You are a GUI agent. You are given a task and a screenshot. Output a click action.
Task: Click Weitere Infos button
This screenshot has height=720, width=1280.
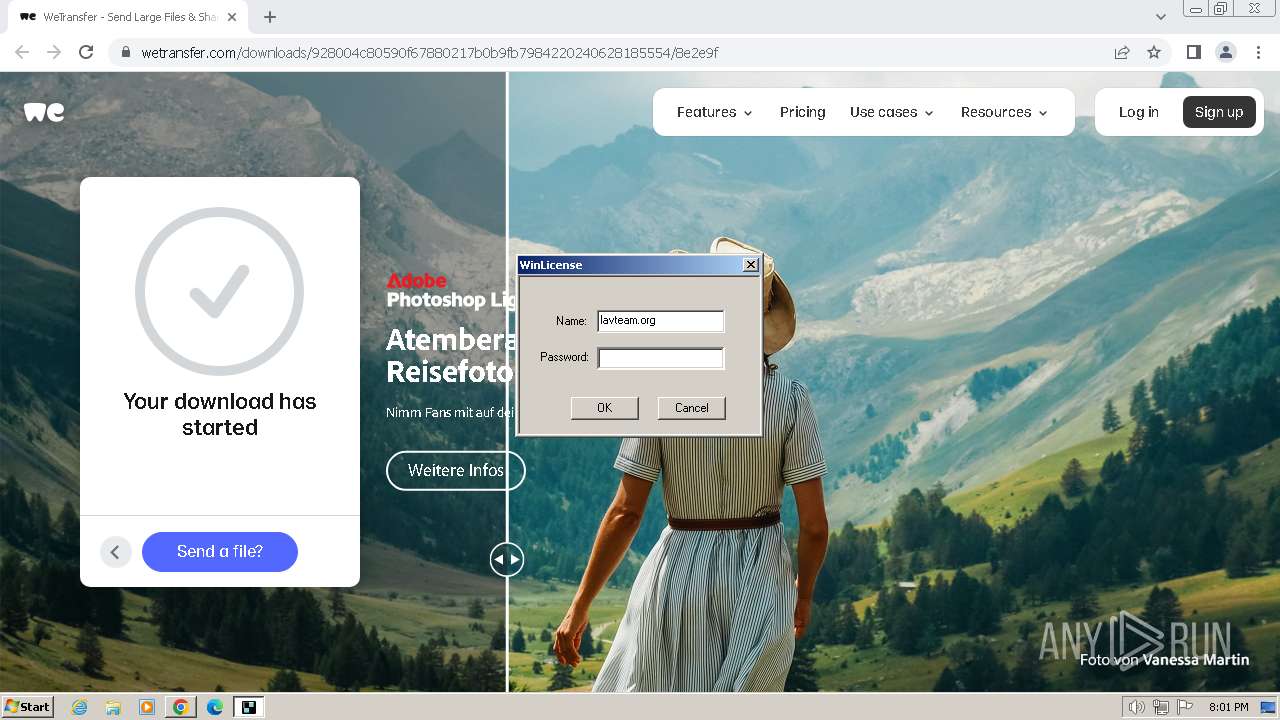(x=456, y=470)
